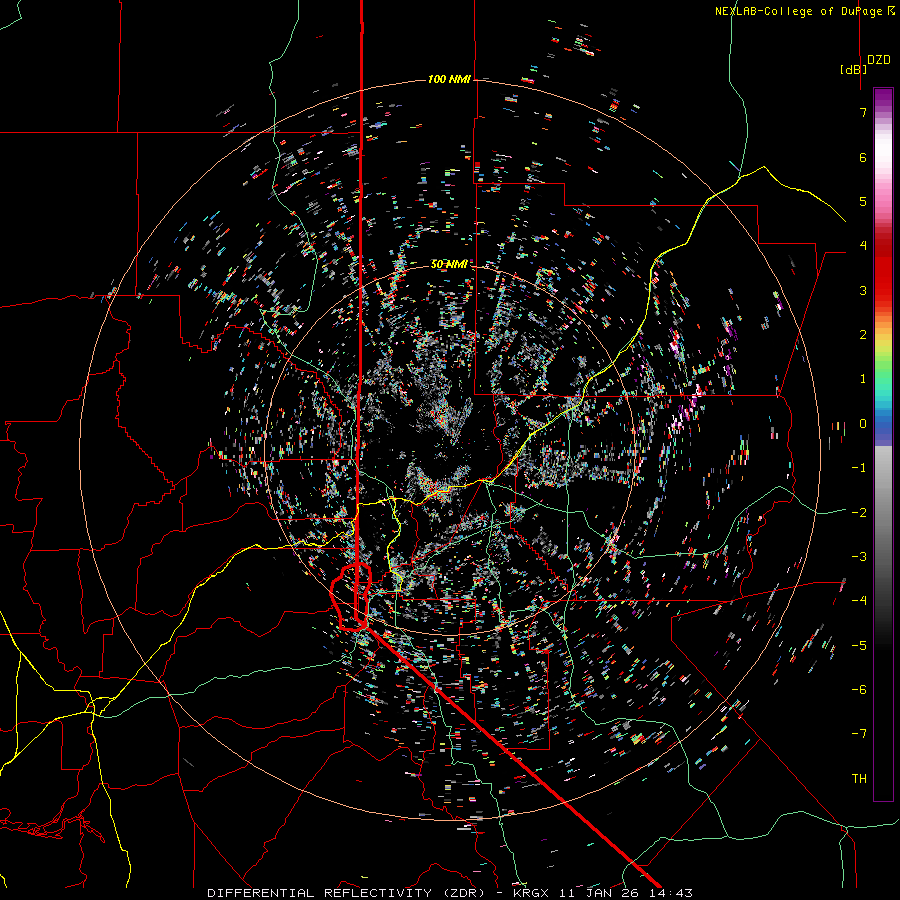Click the 14:43 timestamp
The width and height of the screenshot is (900, 900).
pyautogui.click(x=670, y=893)
